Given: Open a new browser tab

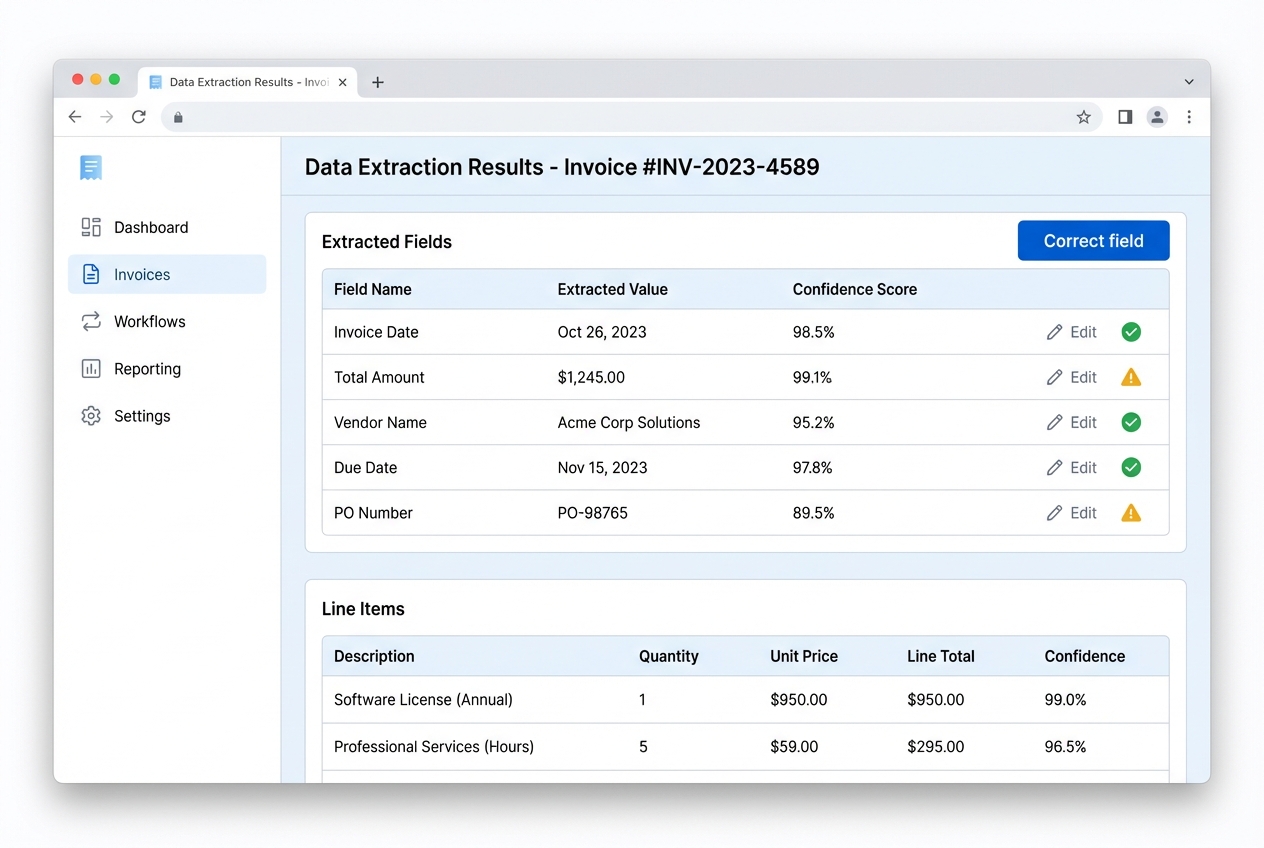Looking at the screenshot, I should pos(378,82).
